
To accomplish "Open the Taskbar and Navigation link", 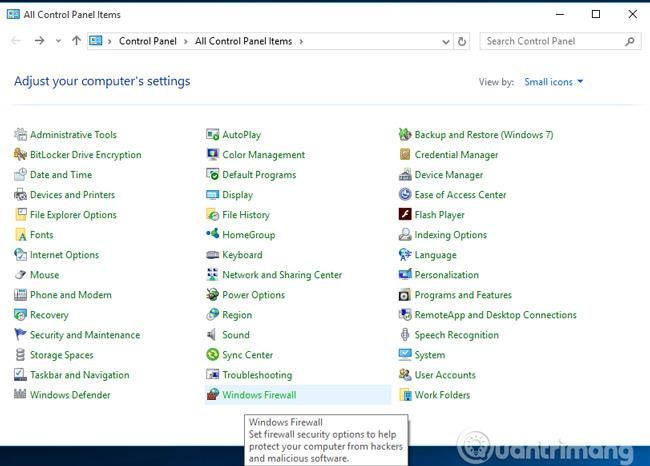I will click(80, 375).
